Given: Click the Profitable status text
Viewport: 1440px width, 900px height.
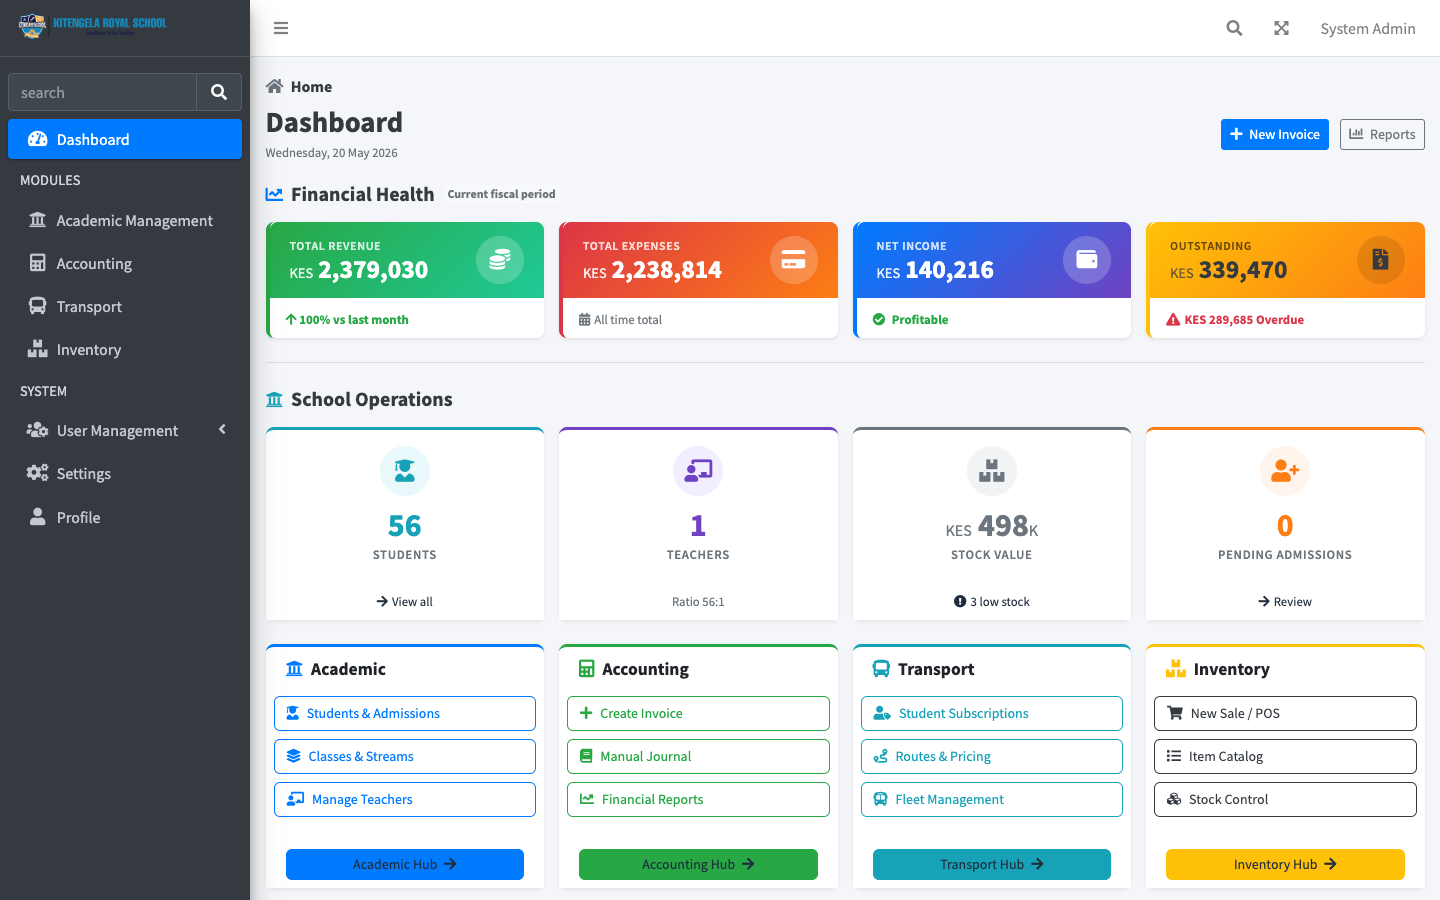Looking at the screenshot, I should (x=920, y=320).
